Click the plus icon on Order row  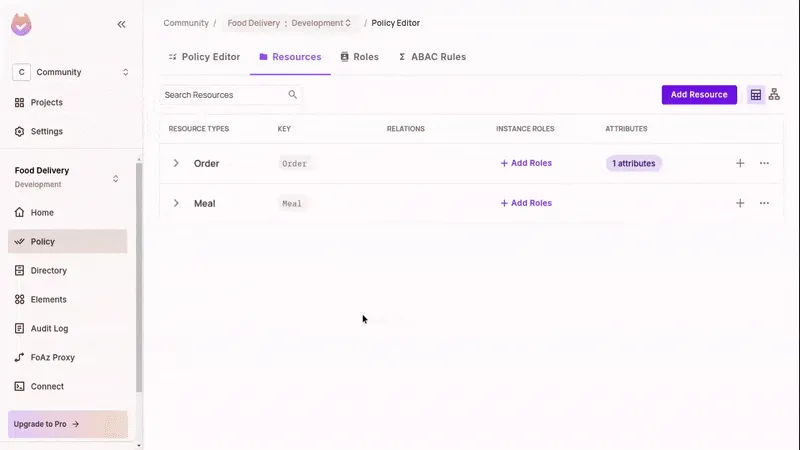740,163
